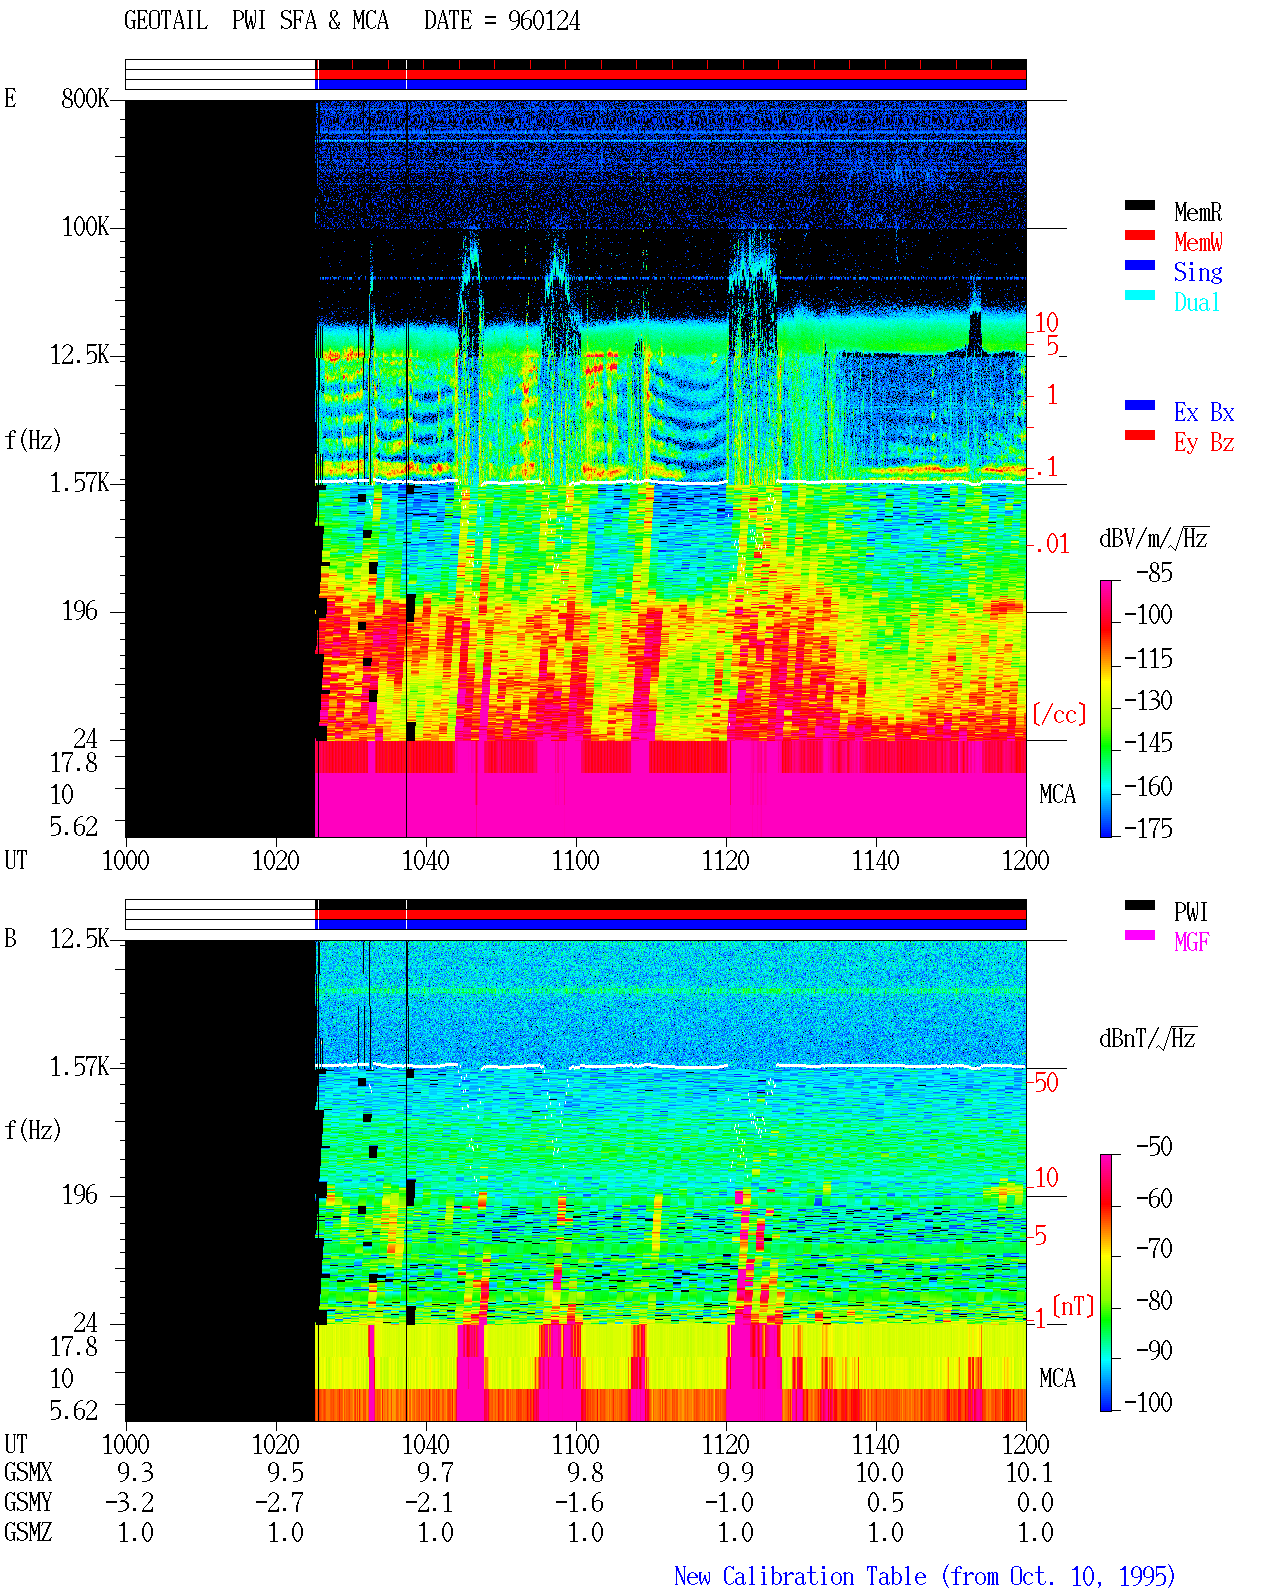Click the blue Sing legend swatch
Screen dimensions: 1280x1593
tap(1140, 265)
